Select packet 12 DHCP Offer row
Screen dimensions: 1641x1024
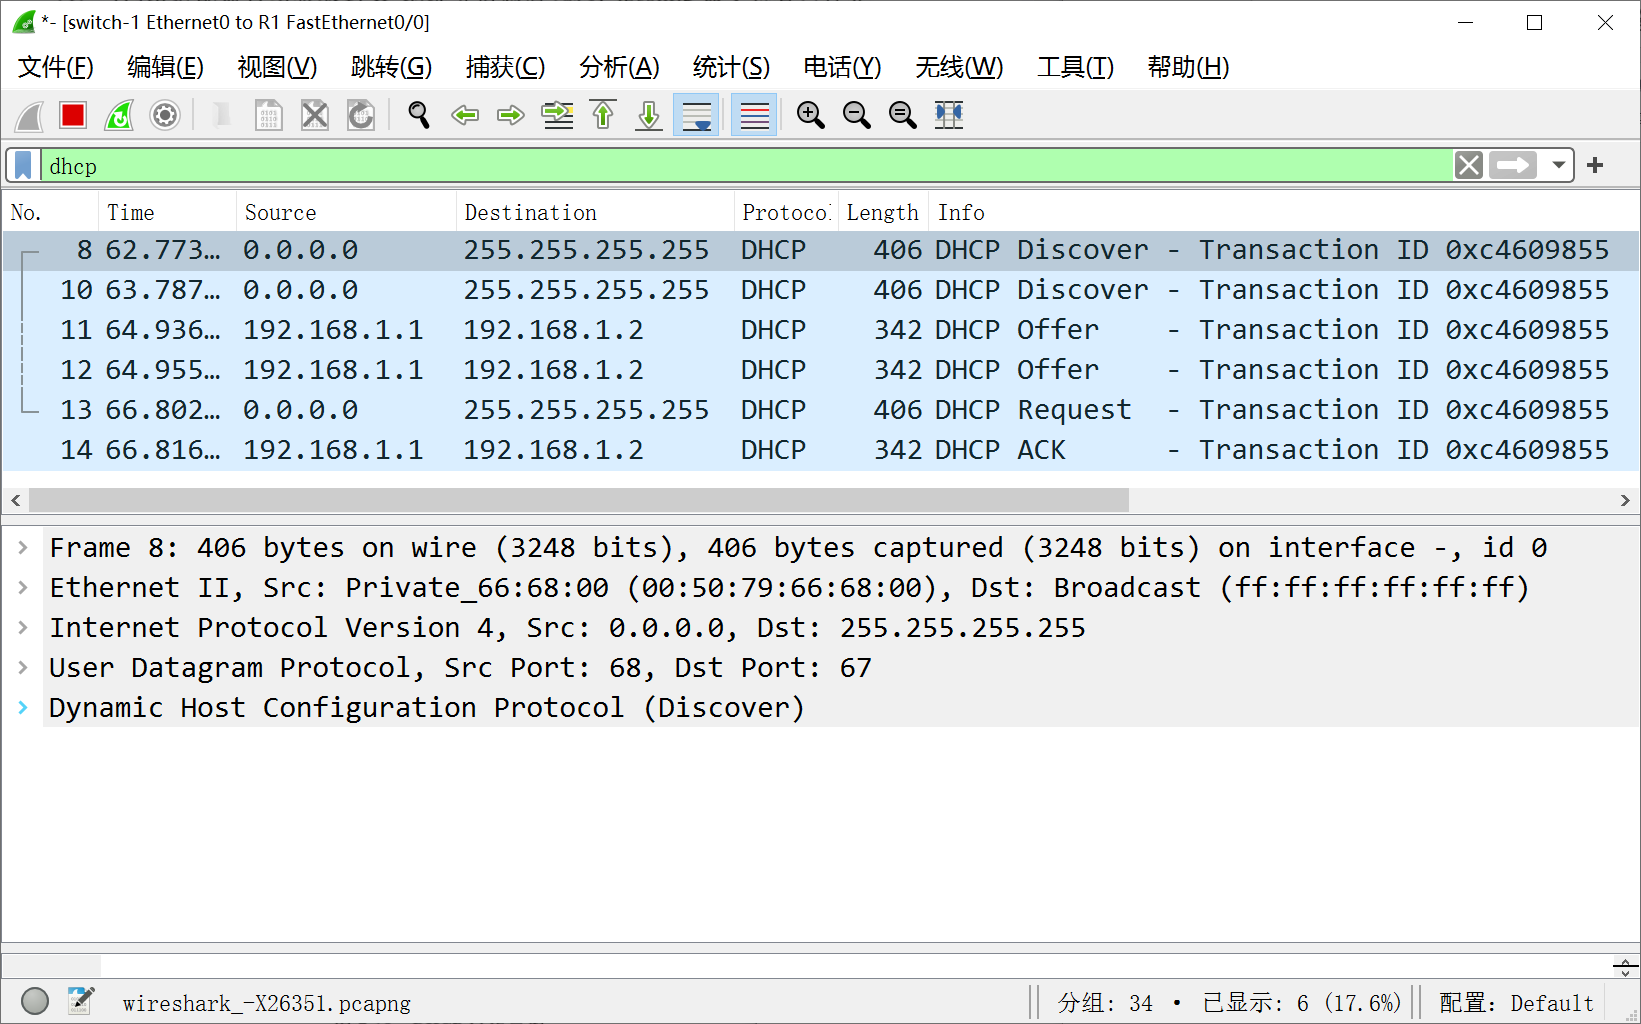[x=820, y=370]
